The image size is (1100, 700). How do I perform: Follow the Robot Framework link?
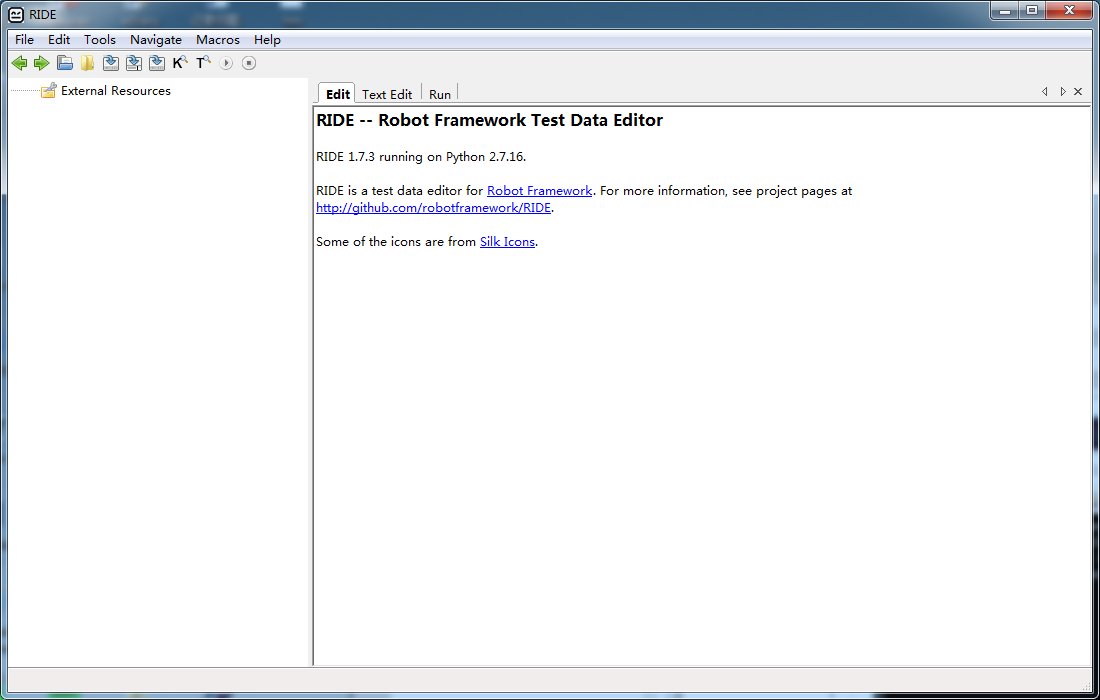click(539, 191)
